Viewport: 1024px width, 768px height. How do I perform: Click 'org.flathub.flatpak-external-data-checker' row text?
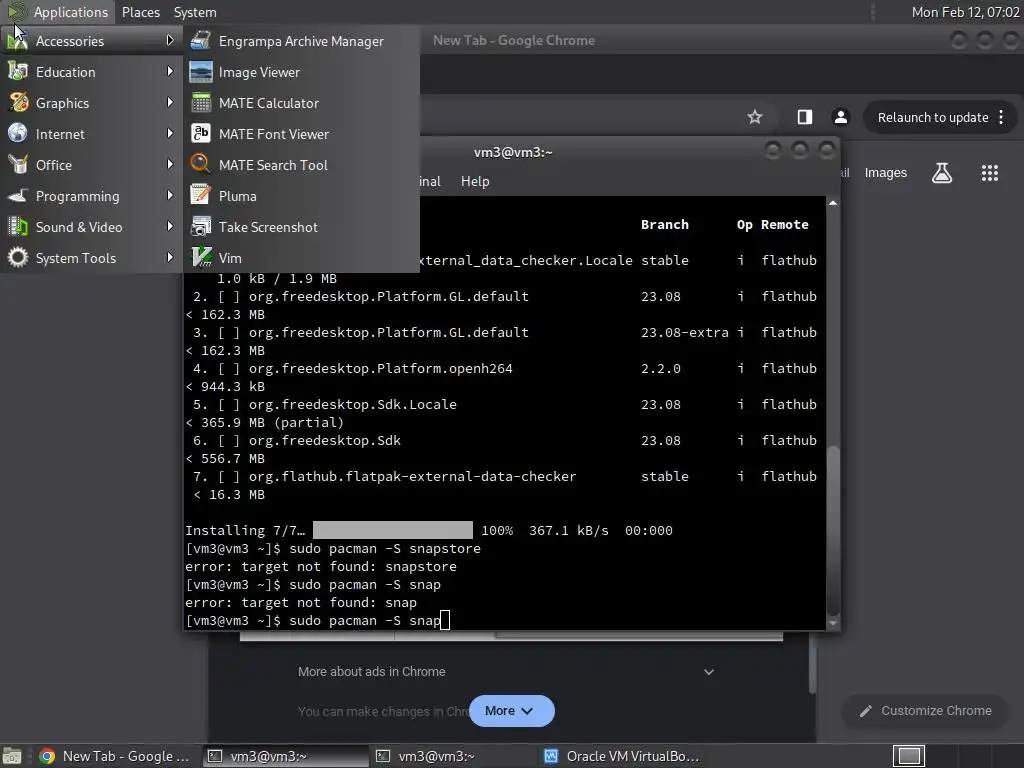(412, 477)
